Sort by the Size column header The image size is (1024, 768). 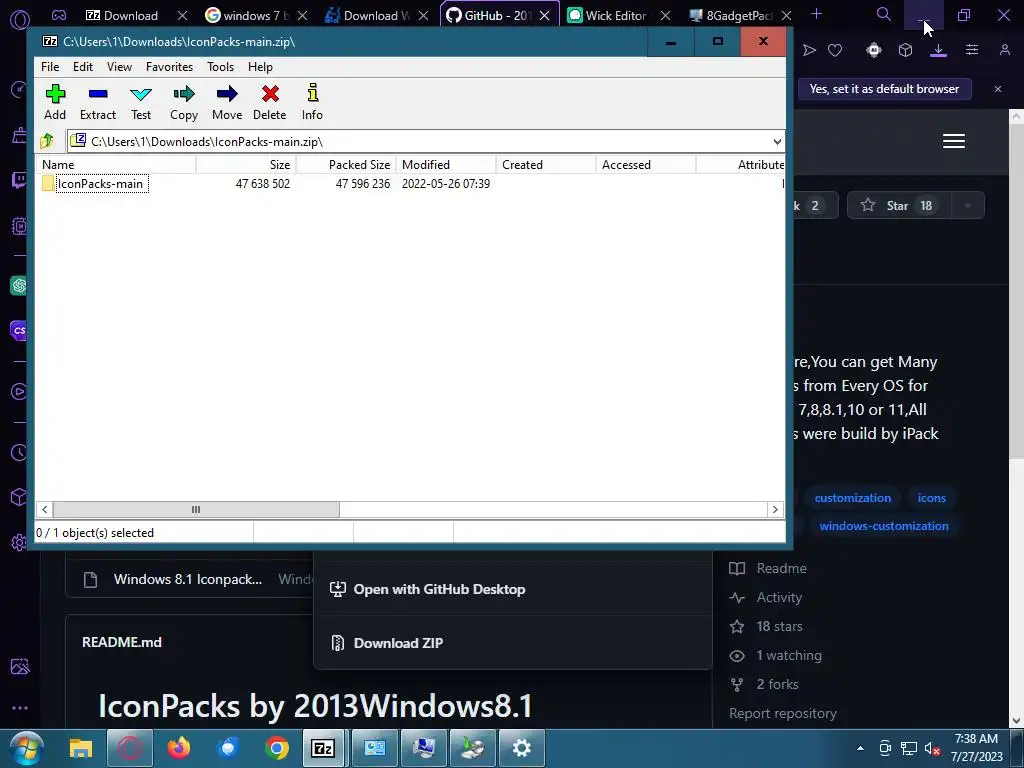pos(247,165)
